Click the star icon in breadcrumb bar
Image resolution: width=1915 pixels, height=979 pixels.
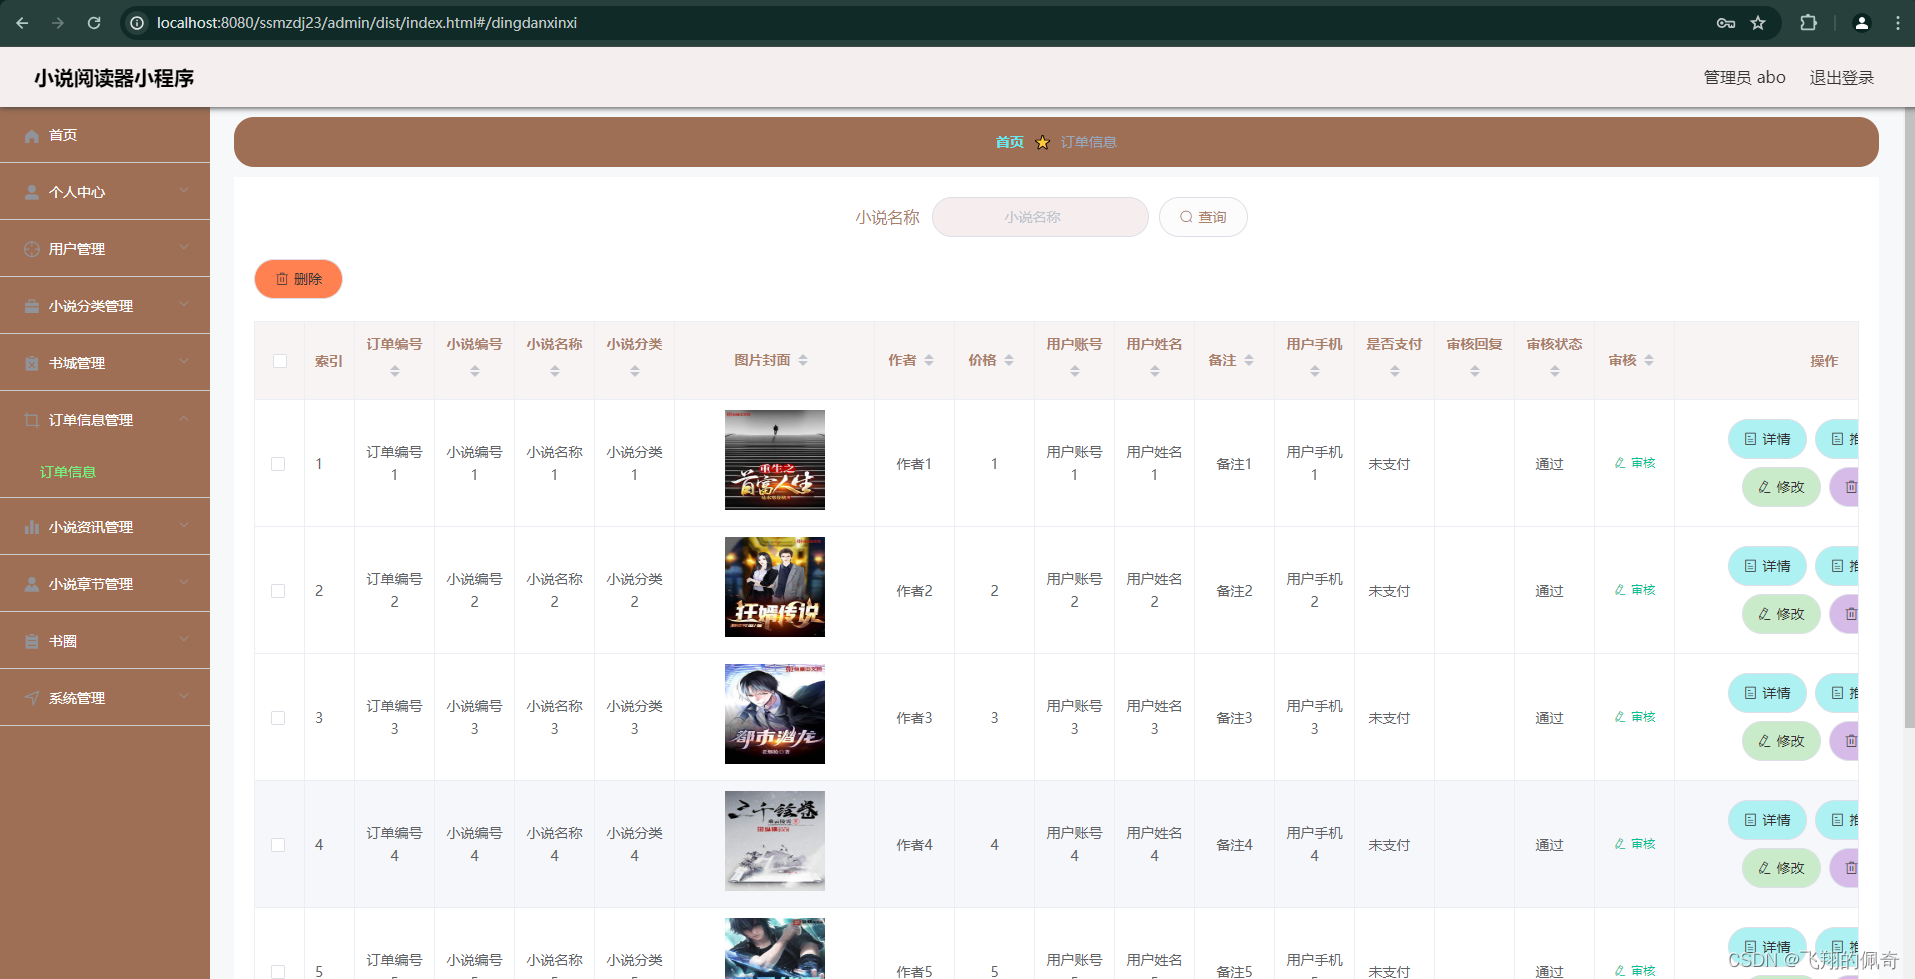point(1042,142)
